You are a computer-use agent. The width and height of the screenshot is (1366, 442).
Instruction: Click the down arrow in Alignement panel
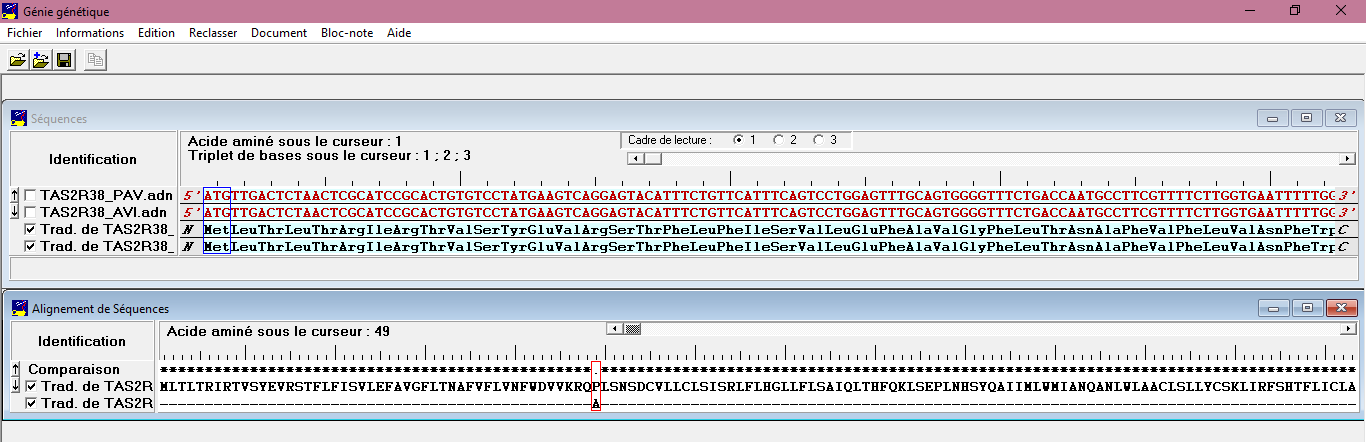coord(14,386)
